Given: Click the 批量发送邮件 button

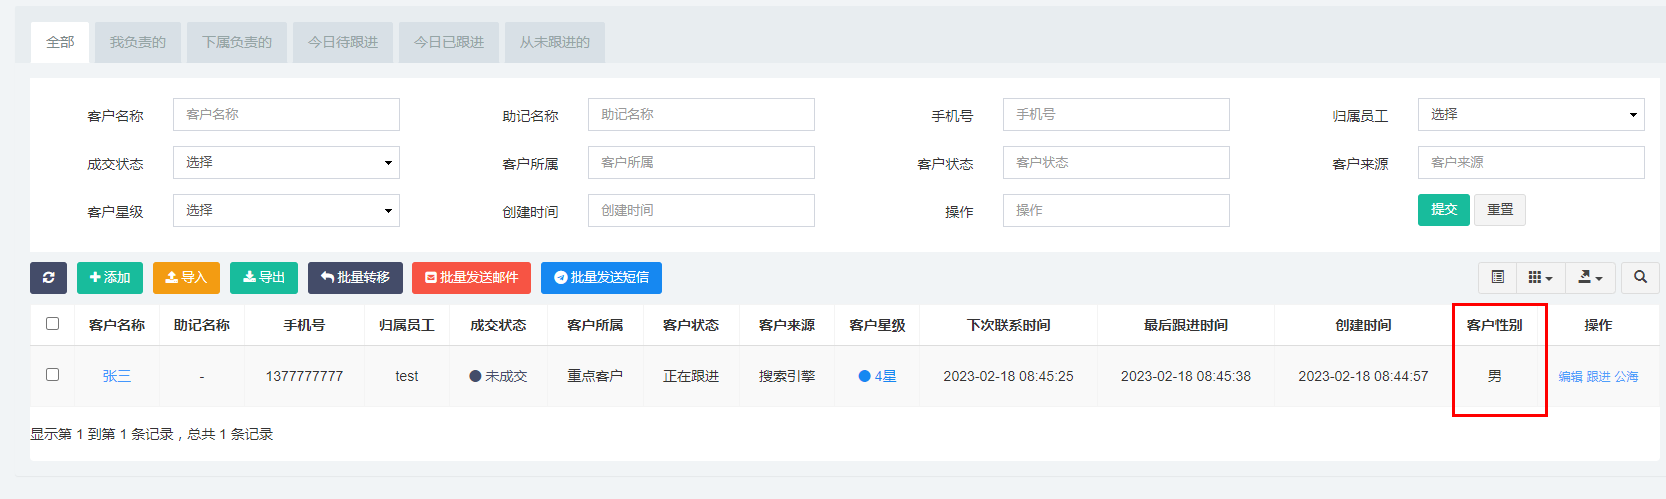Looking at the screenshot, I should coord(471,278).
